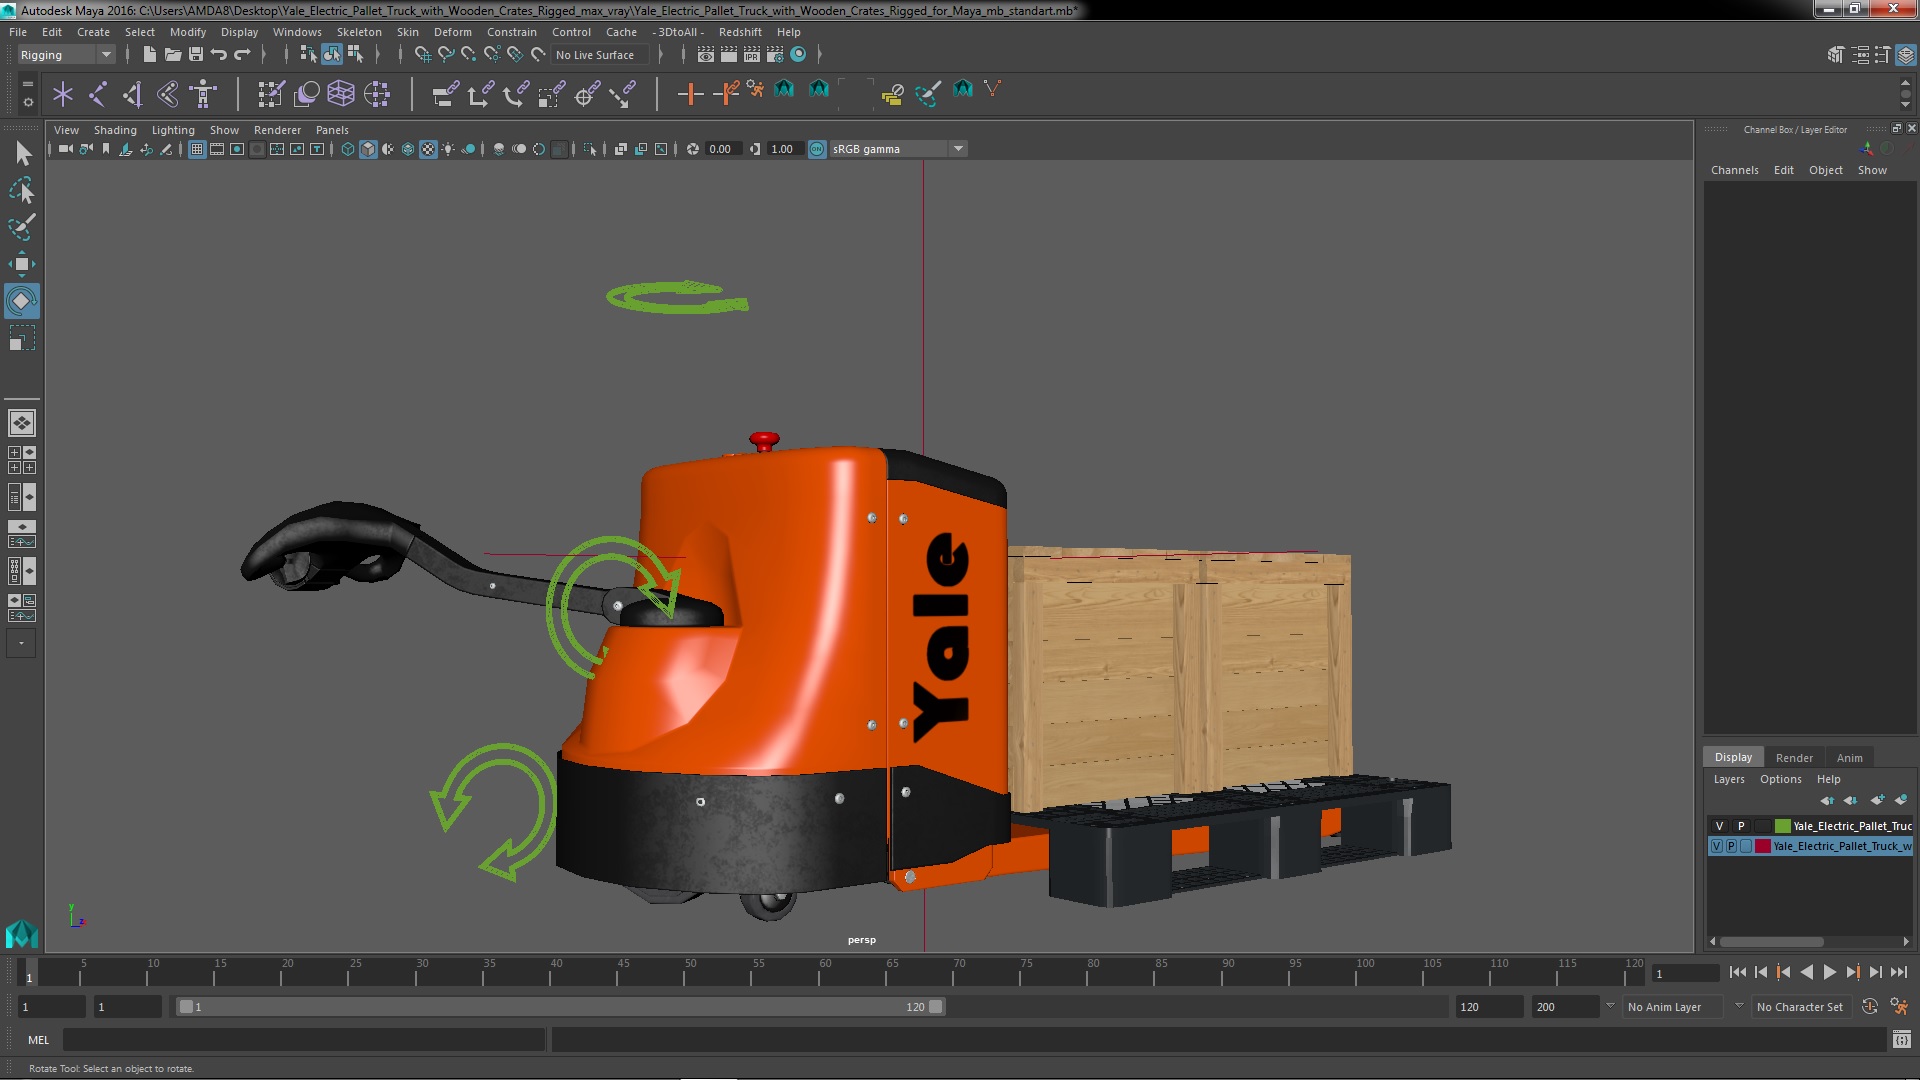This screenshot has height=1080, width=1920.
Task: Open shelf options gear menu
Action: coord(28,102)
